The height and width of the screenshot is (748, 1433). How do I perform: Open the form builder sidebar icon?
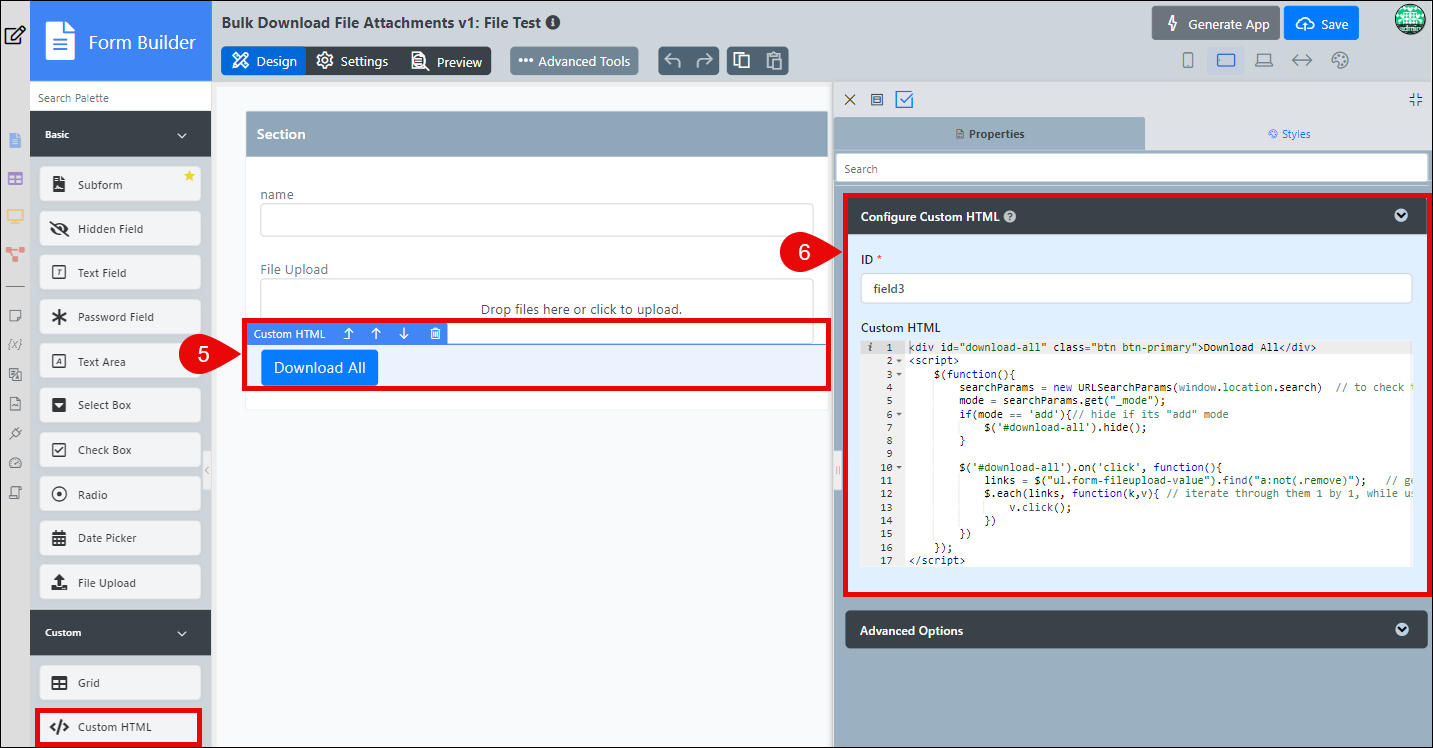15,140
